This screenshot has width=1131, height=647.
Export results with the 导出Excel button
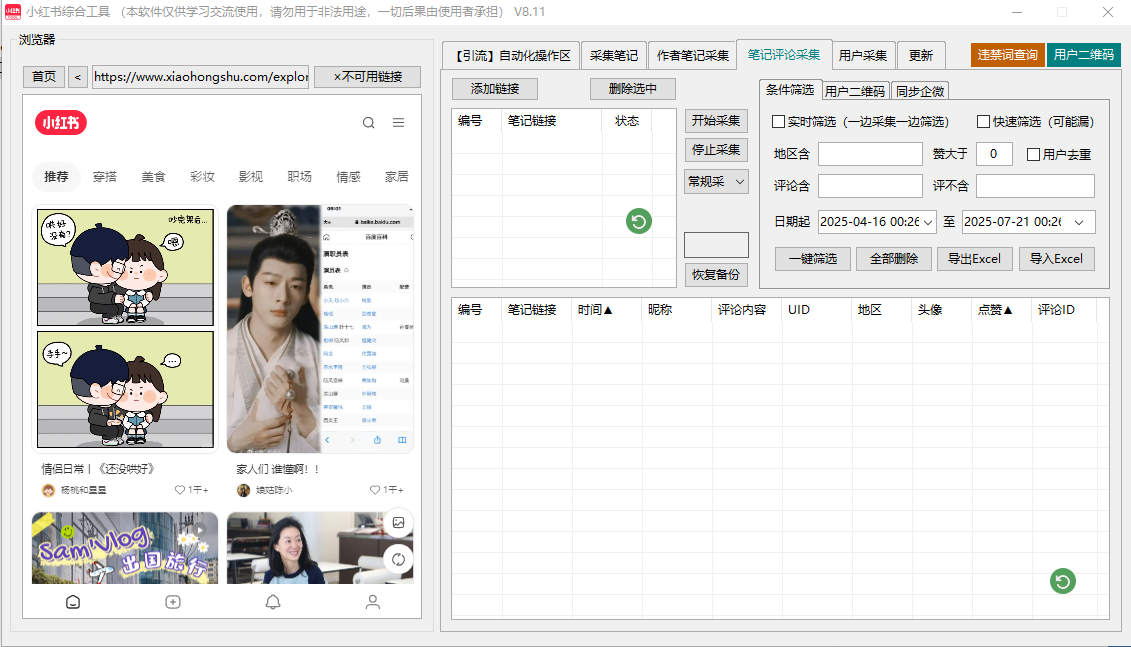pyautogui.click(x=974, y=258)
